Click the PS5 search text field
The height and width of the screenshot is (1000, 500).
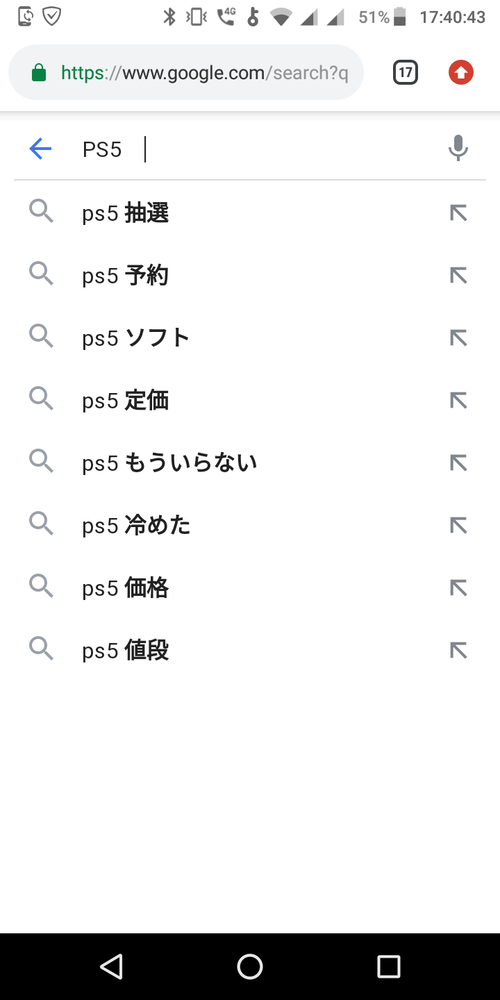tap(255, 149)
